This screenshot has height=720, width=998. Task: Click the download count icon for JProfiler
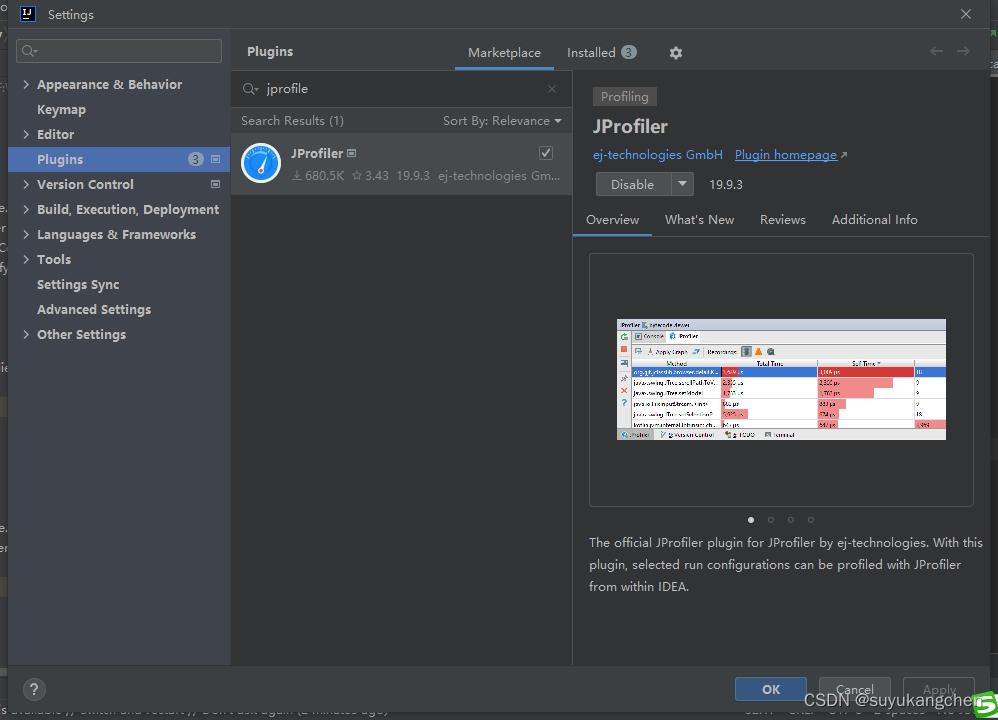click(x=297, y=176)
